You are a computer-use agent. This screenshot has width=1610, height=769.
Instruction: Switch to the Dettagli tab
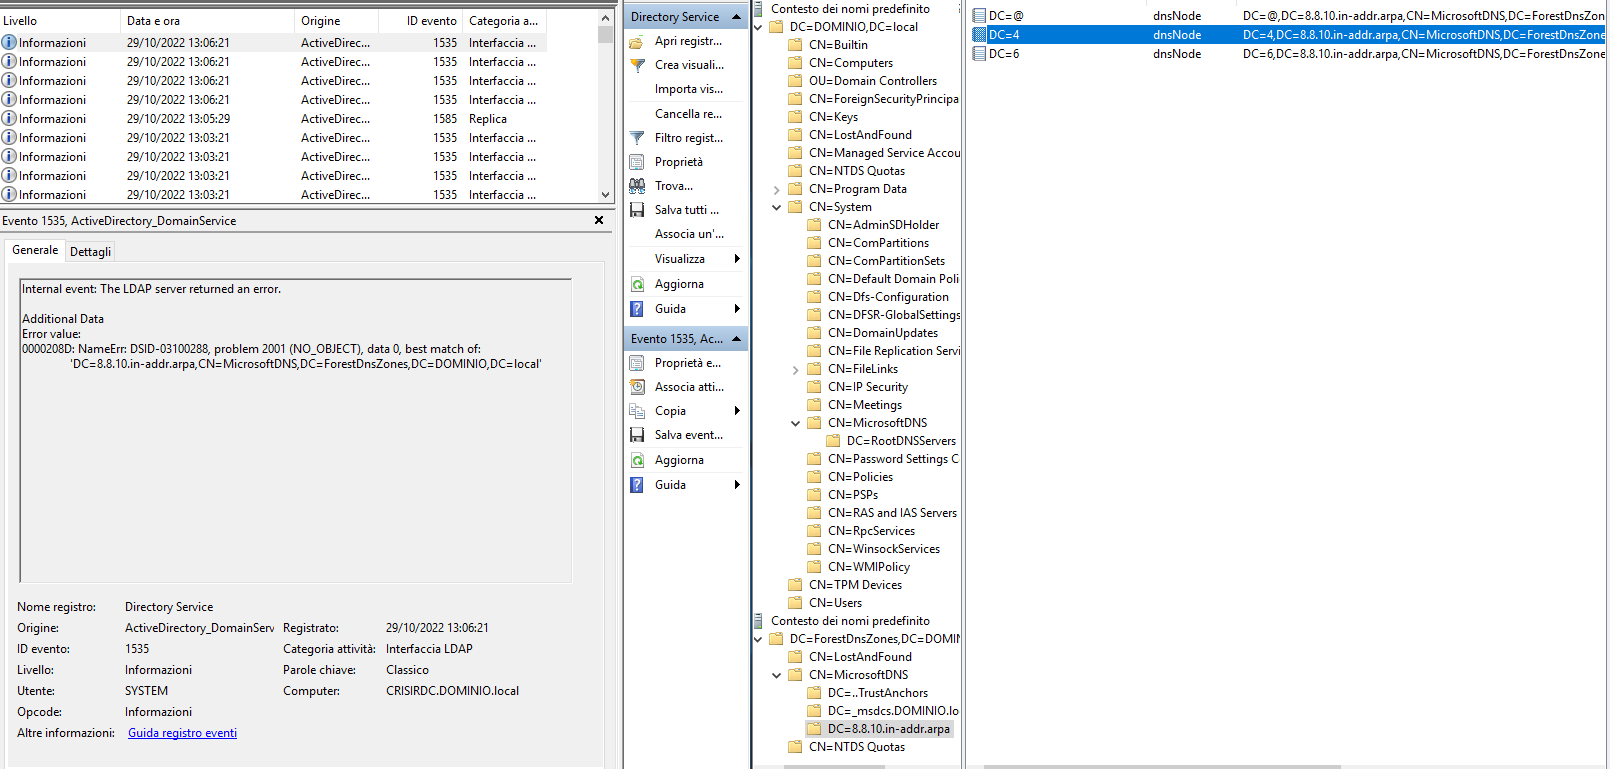pyautogui.click(x=90, y=252)
